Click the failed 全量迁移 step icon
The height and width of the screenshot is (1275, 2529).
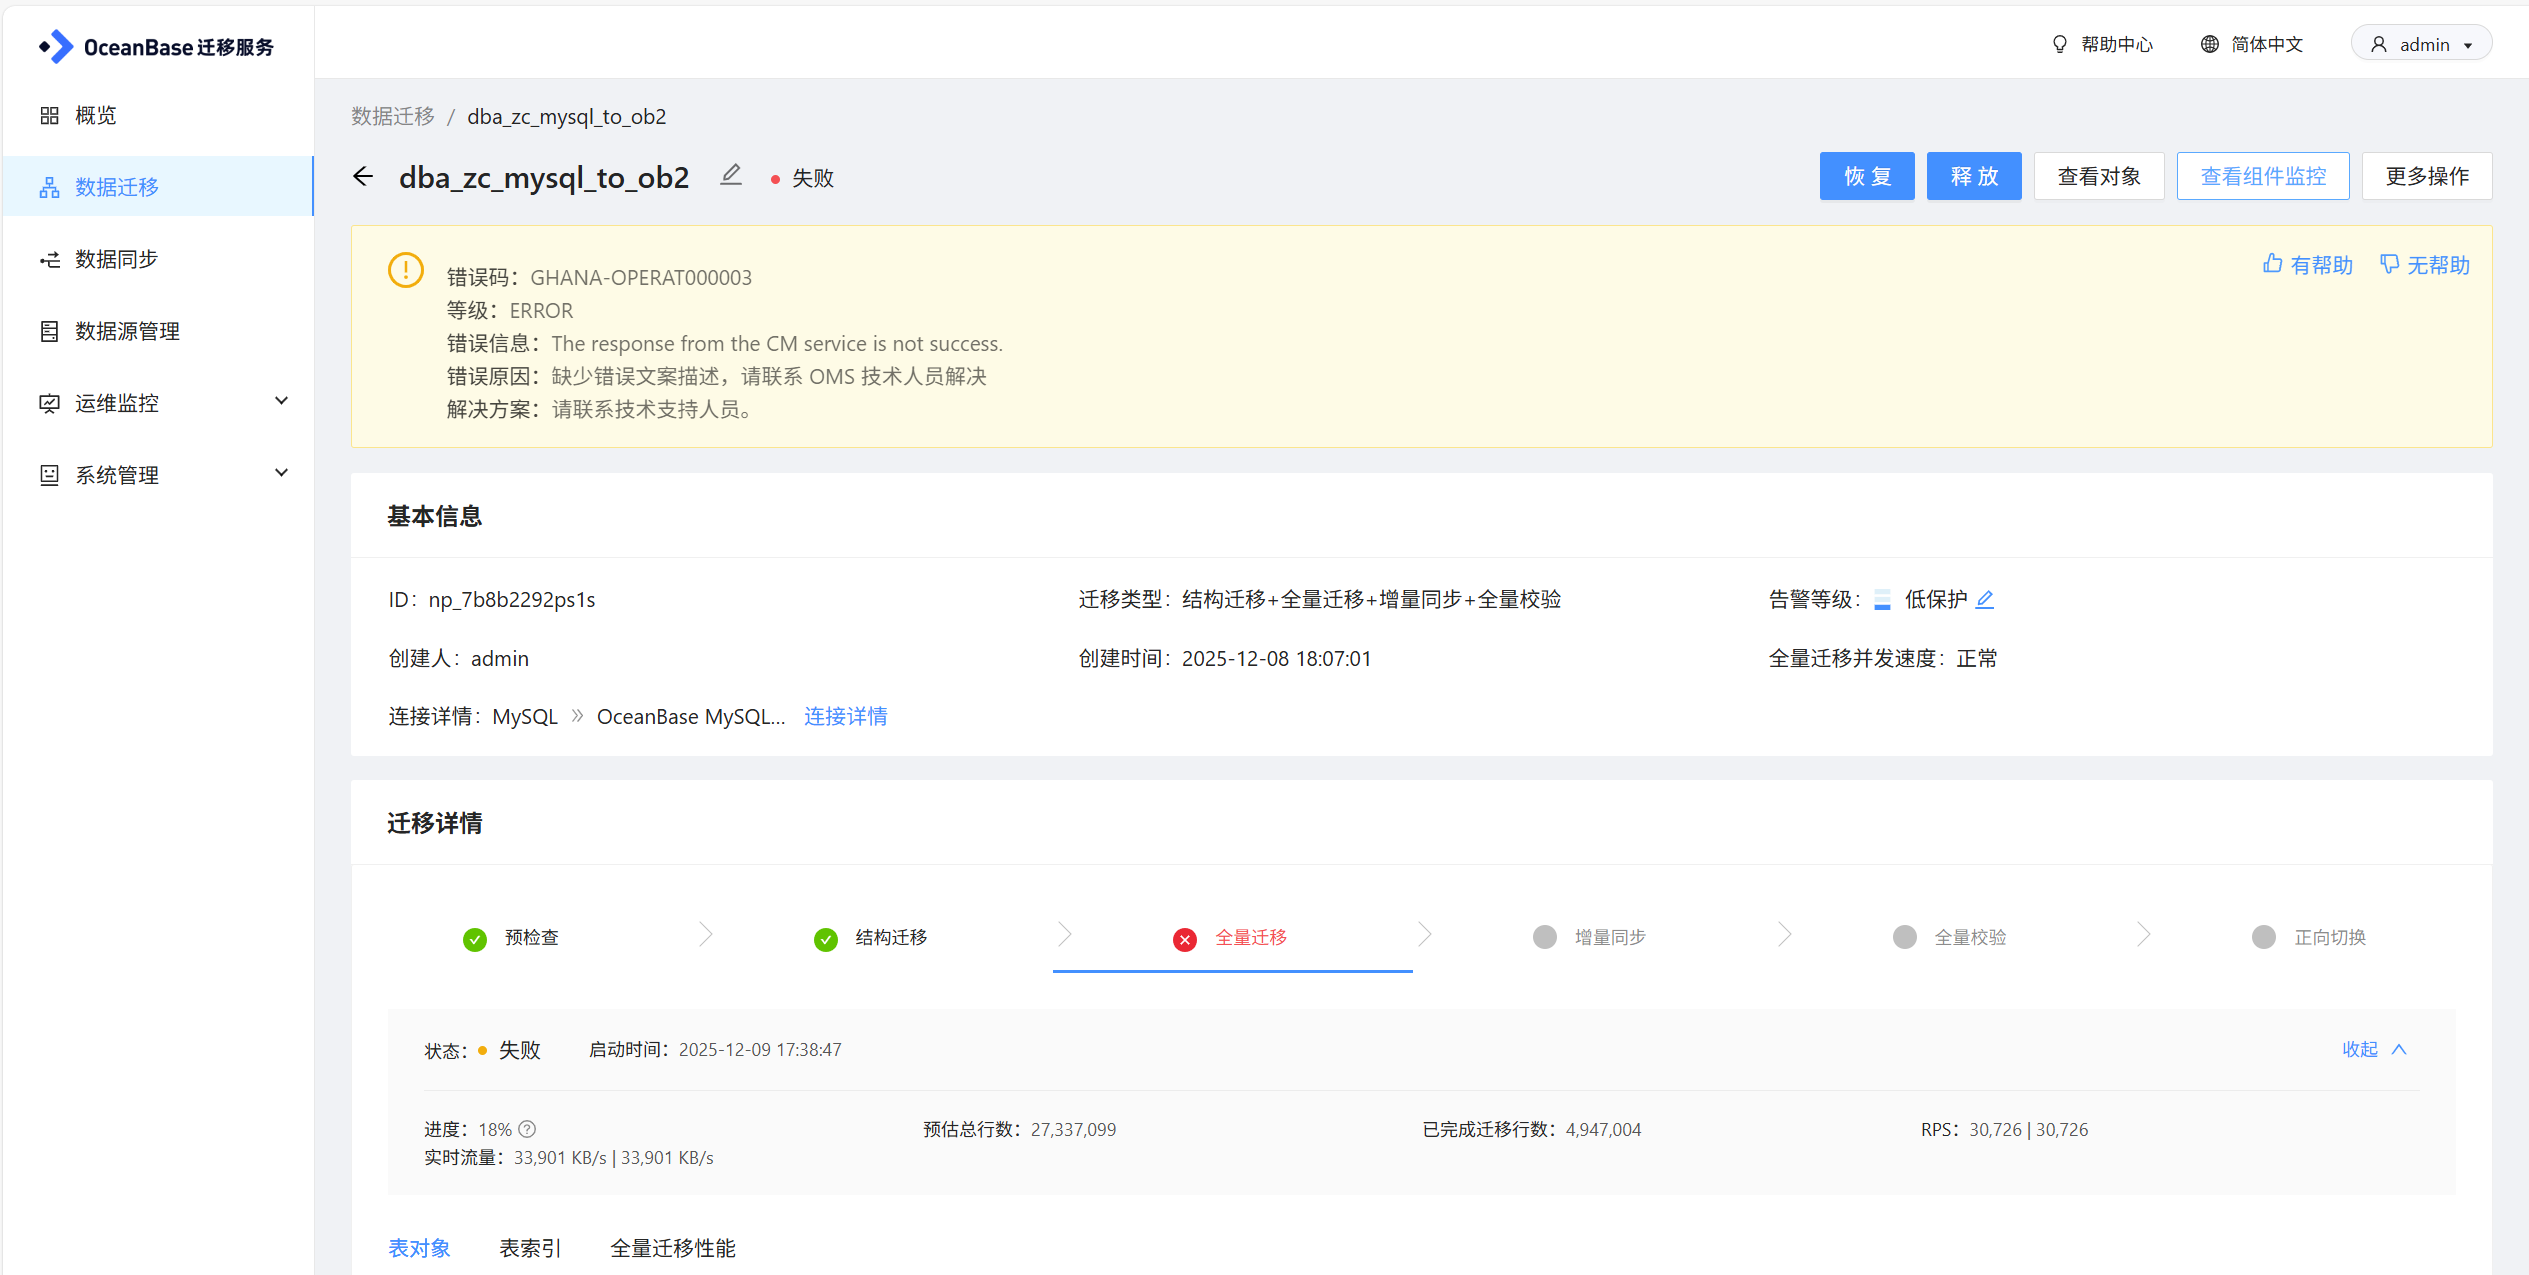tap(1185, 938)
